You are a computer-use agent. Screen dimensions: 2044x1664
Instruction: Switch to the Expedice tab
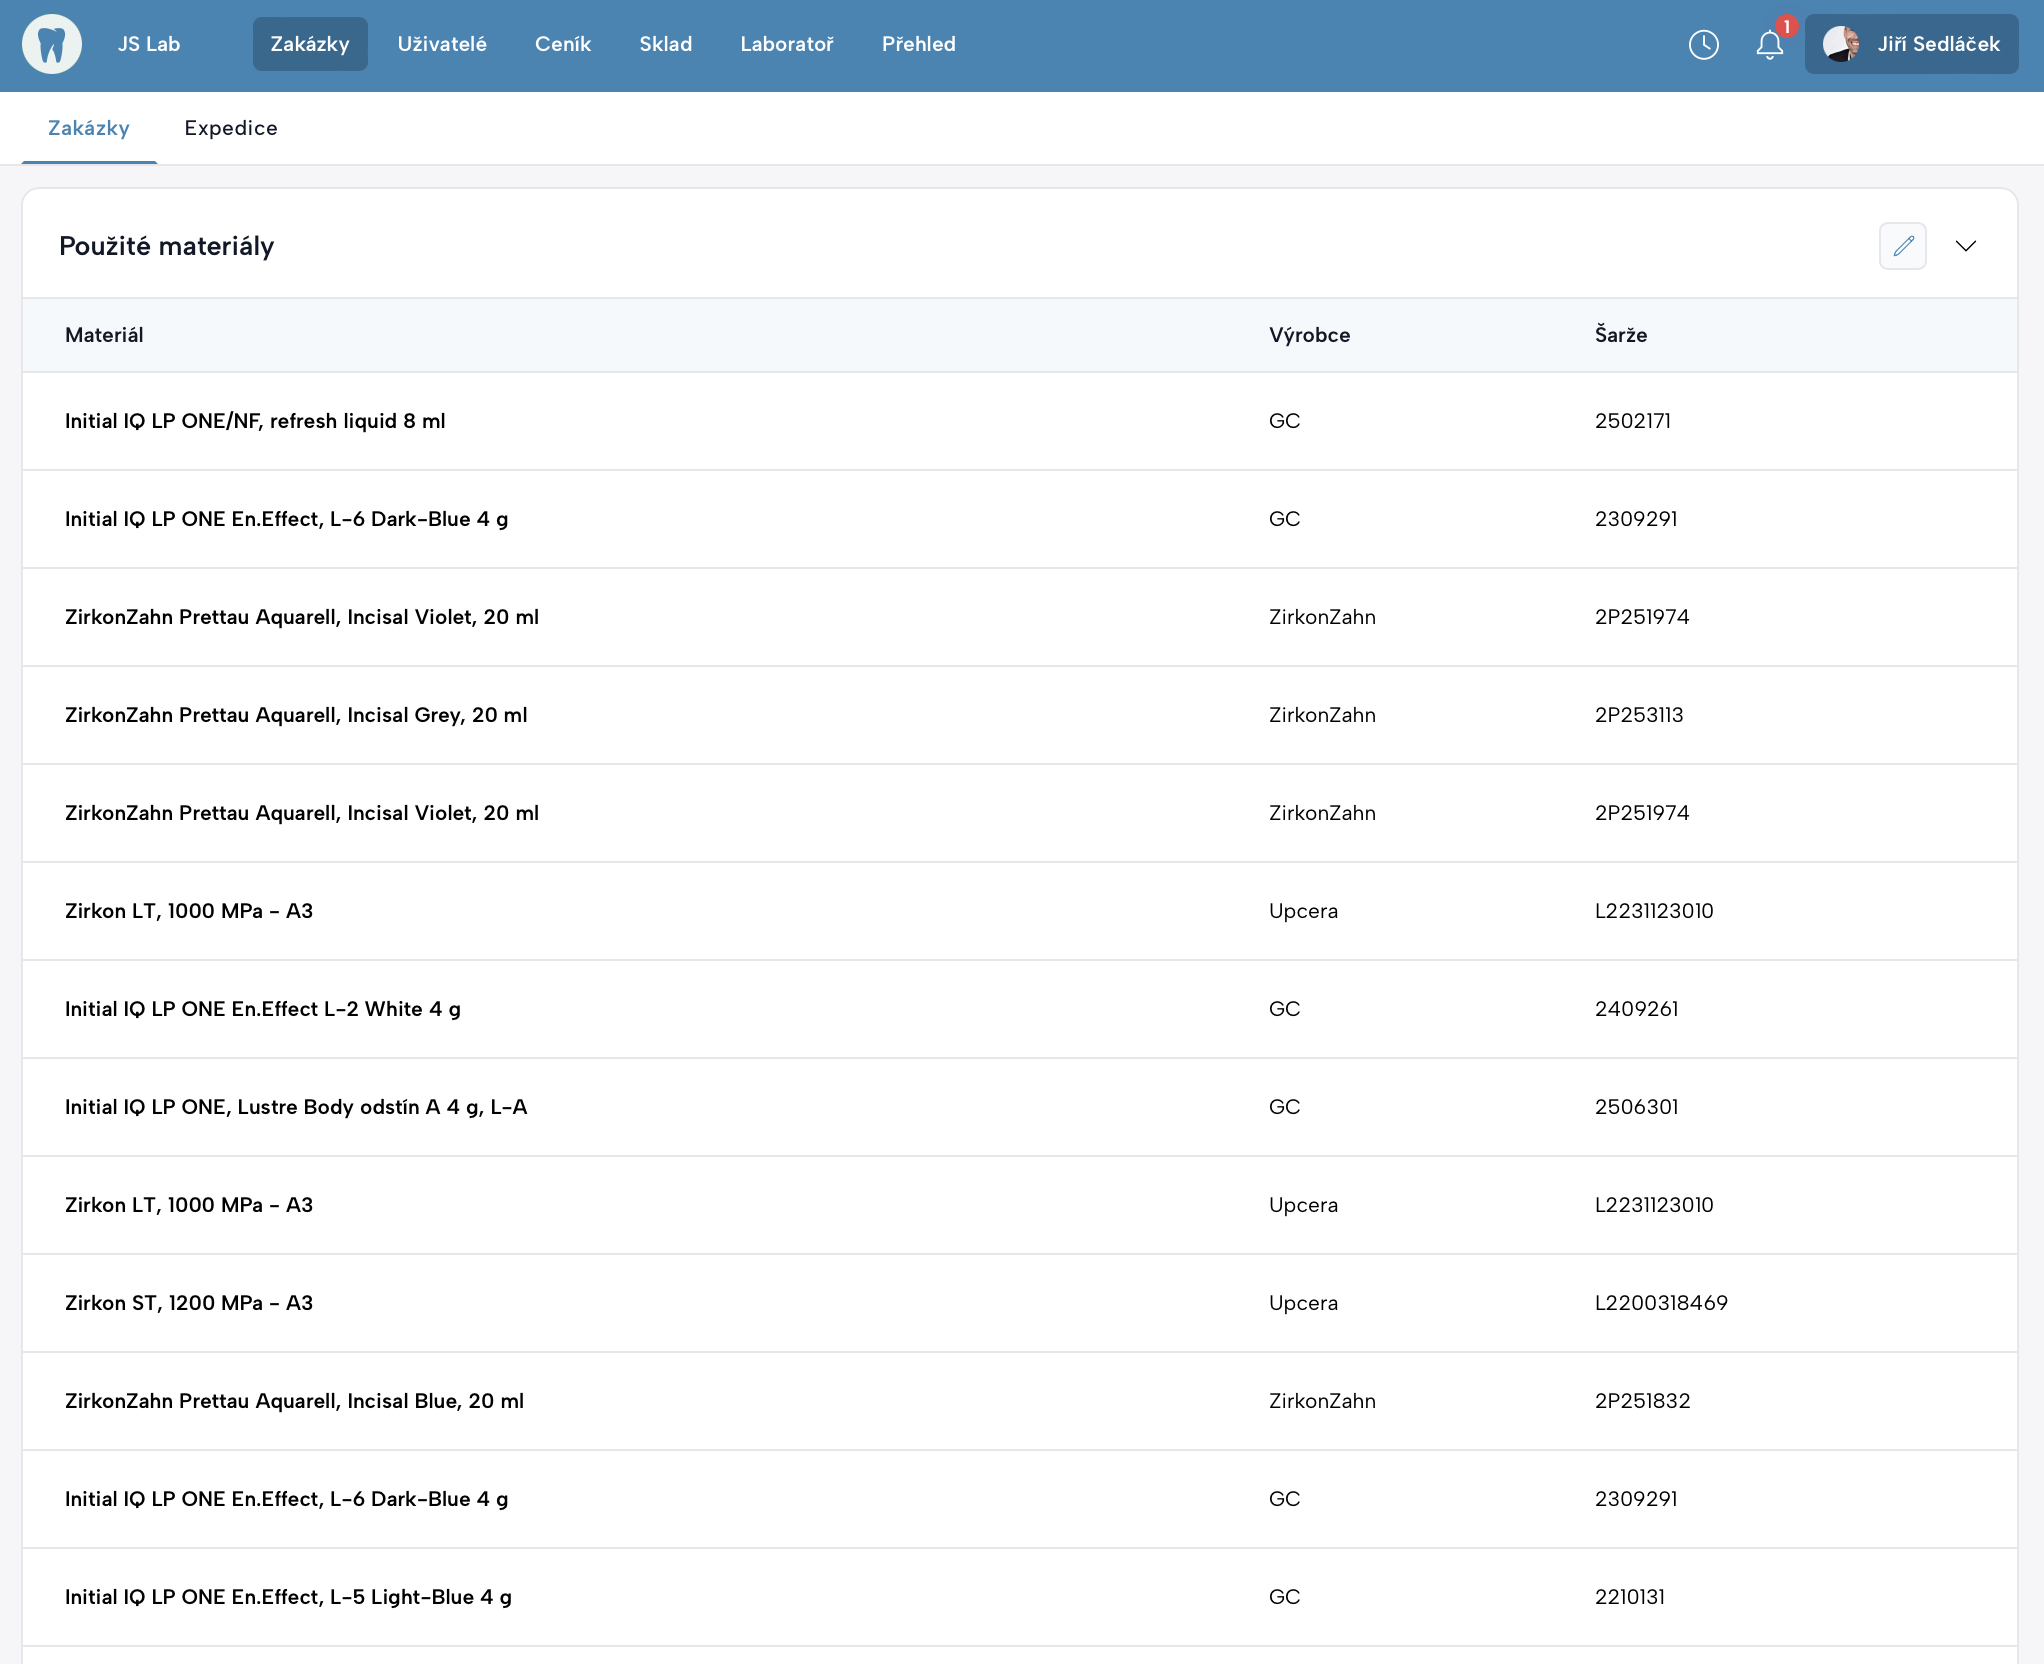[231, 128]
